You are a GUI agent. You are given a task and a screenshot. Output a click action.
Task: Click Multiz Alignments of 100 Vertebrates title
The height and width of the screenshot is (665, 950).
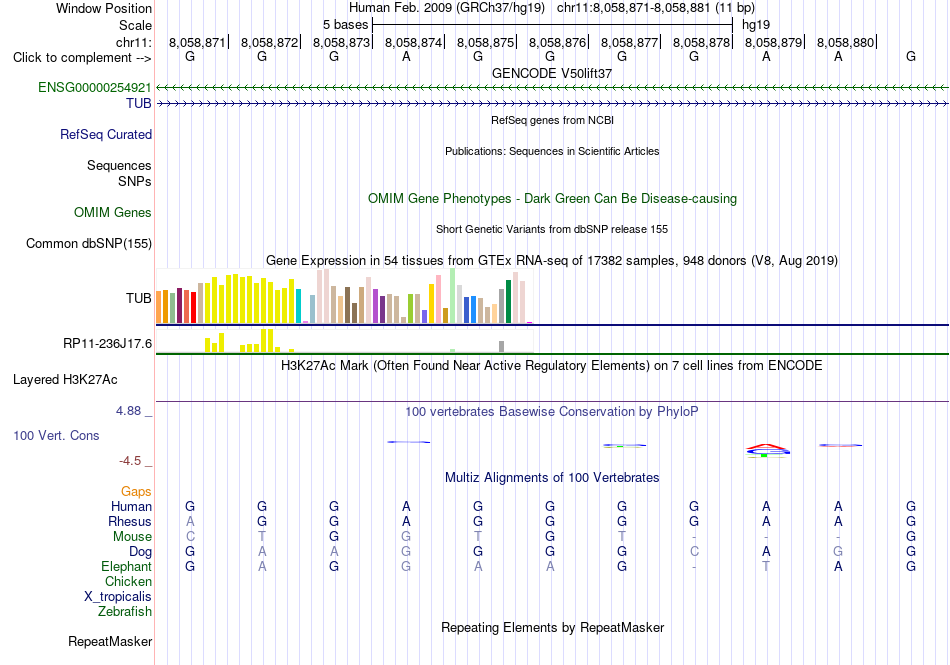click(552, 477)
